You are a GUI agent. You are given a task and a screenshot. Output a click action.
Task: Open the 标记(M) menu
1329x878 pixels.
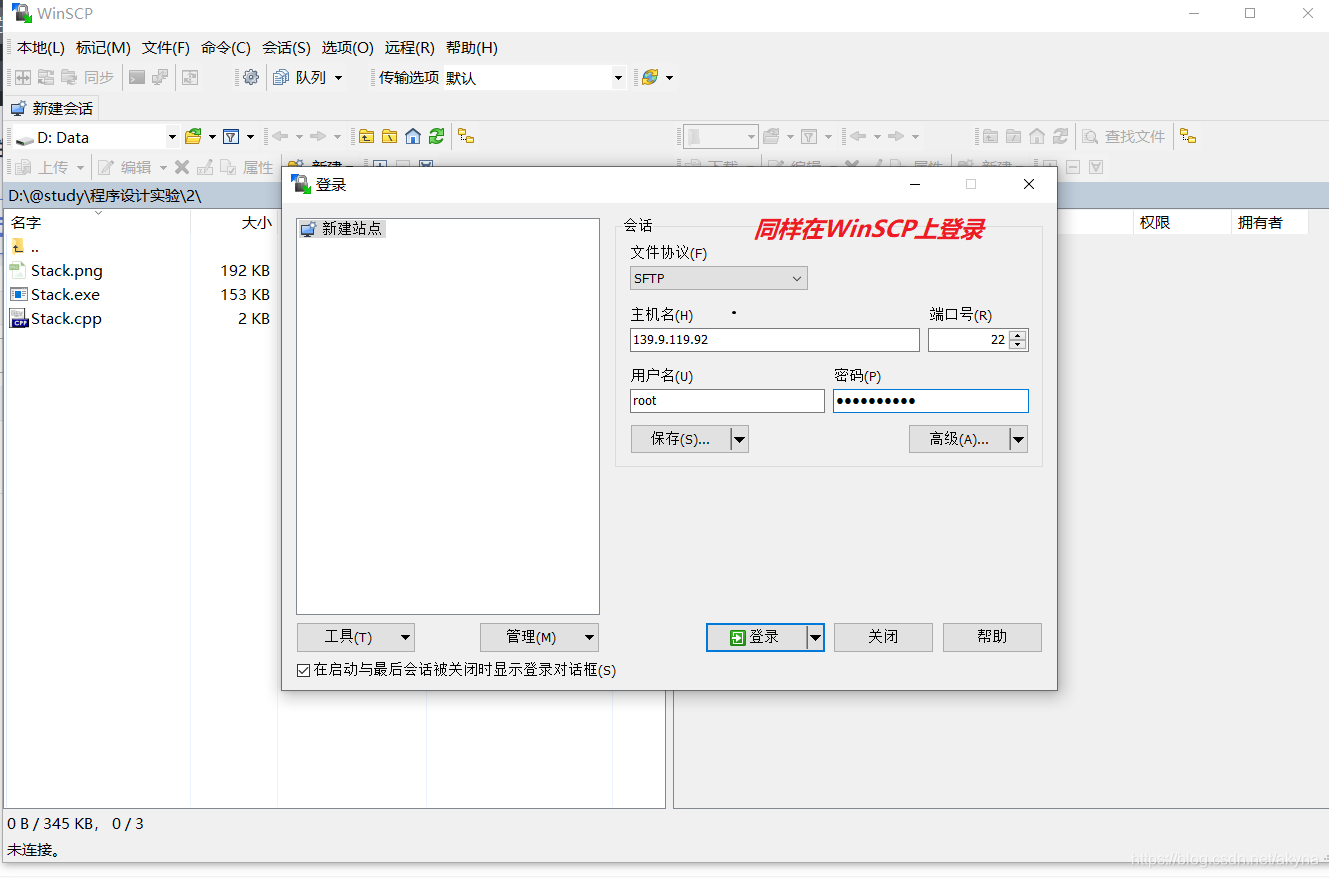(x=103, y=47)
